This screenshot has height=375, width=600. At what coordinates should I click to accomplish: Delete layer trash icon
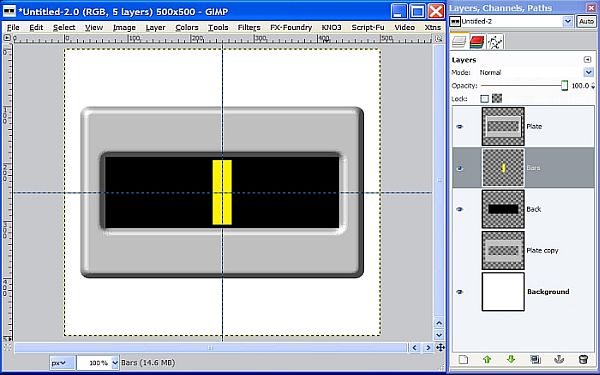[583, 359]
